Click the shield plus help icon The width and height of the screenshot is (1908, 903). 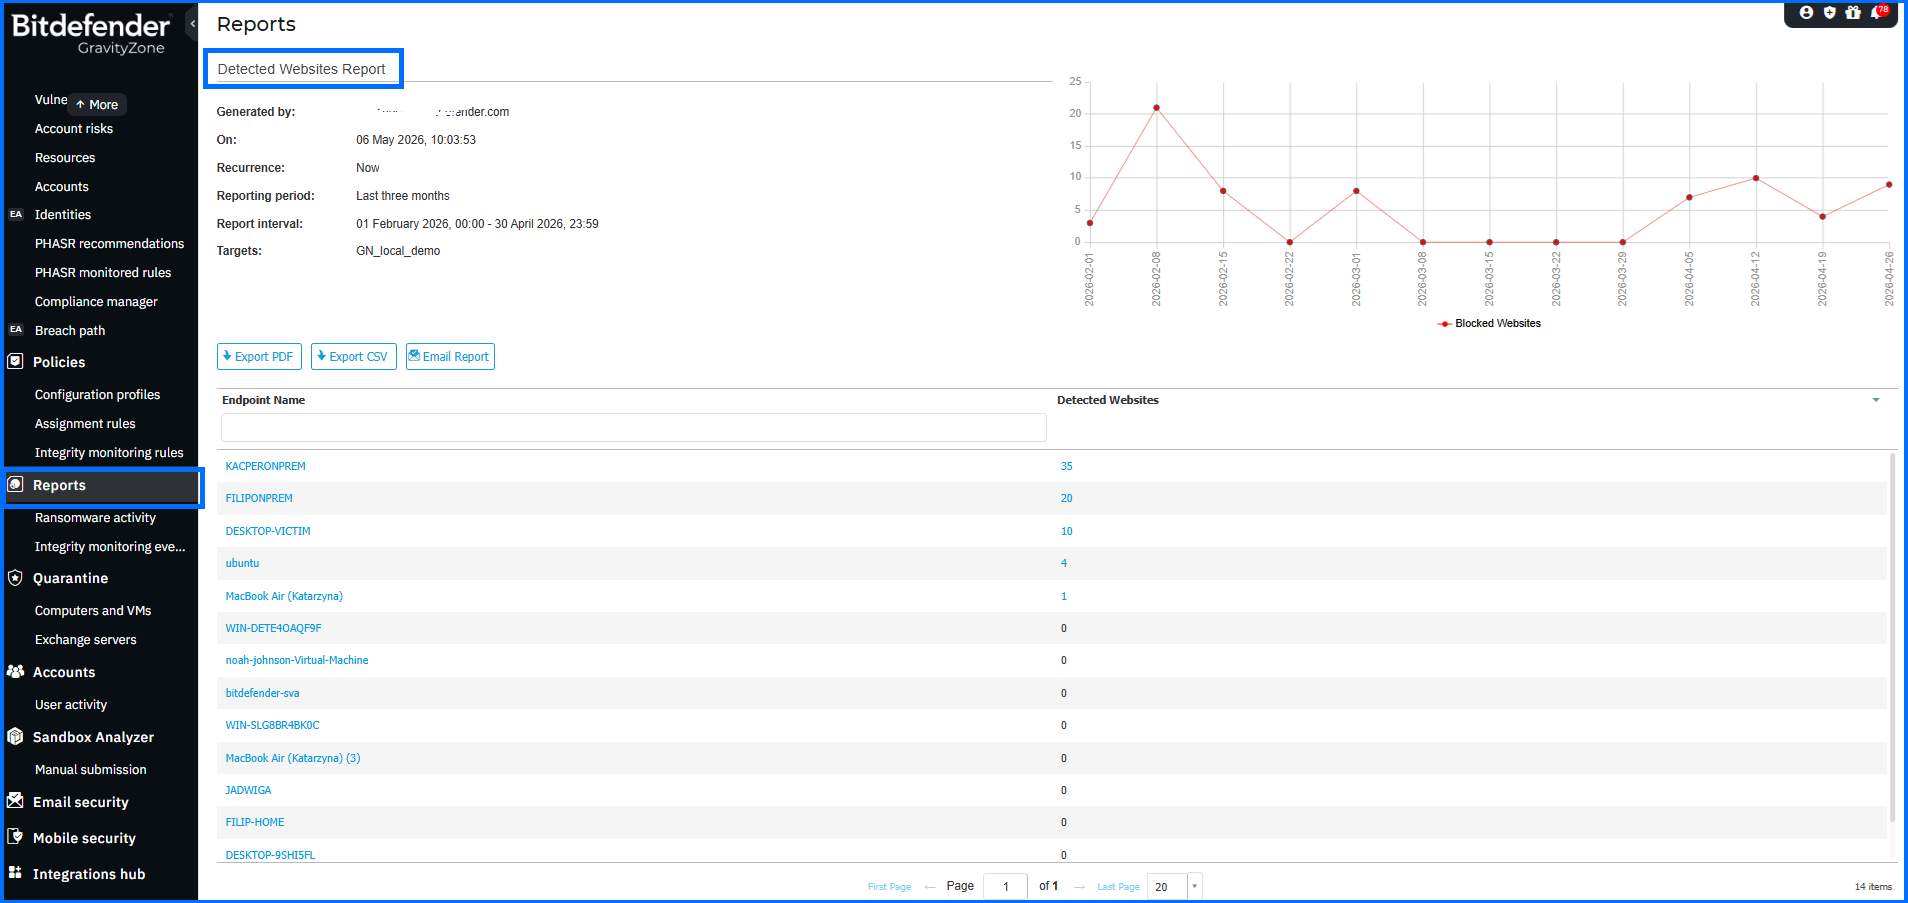tap(1829, 13)
